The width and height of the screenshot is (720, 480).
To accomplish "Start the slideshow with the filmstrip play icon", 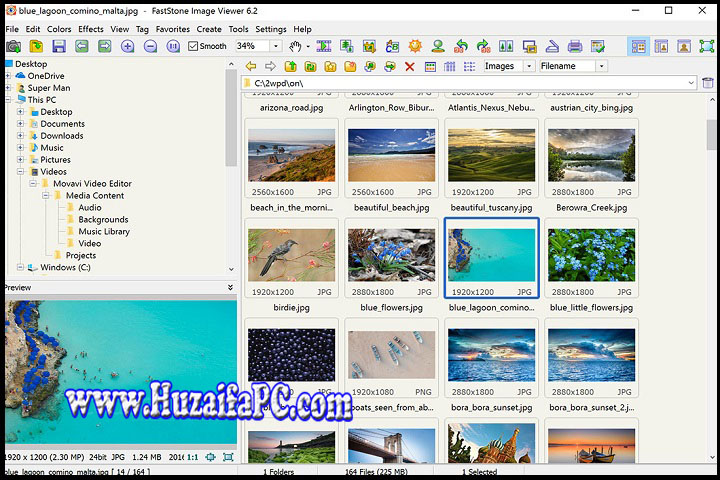I will tap(324, 46).
